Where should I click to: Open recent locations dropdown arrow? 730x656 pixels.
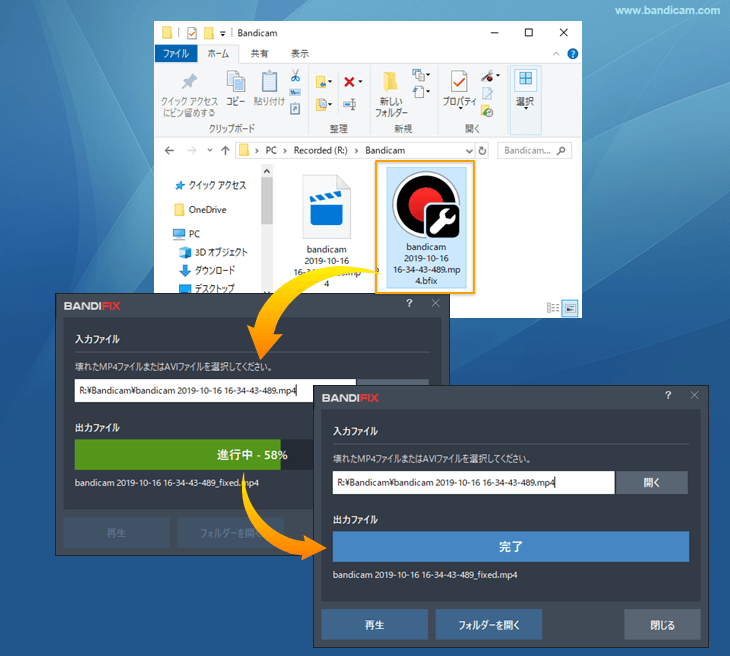(x=210, y=150)
